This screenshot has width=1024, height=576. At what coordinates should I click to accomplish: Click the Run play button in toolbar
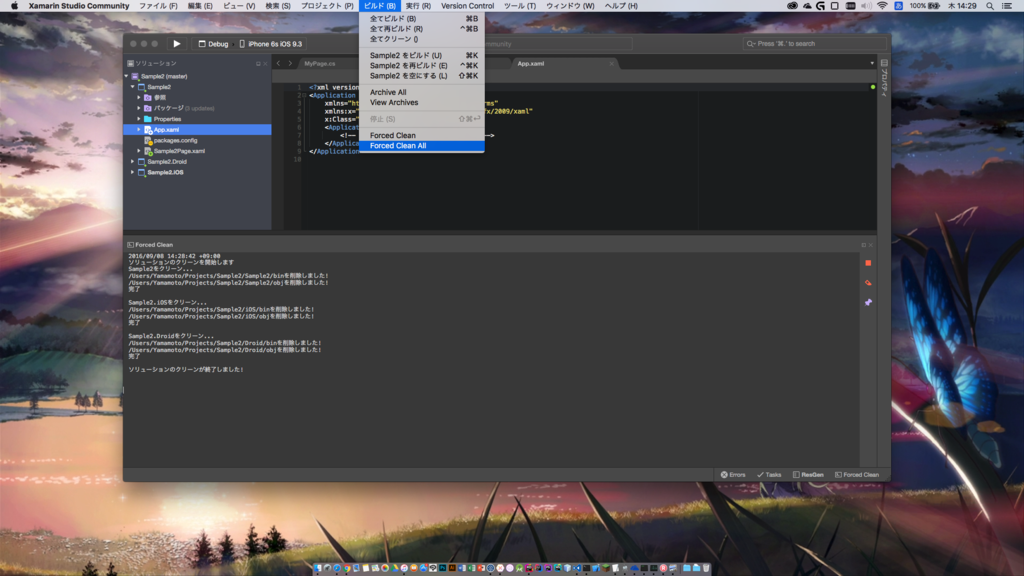176,44
